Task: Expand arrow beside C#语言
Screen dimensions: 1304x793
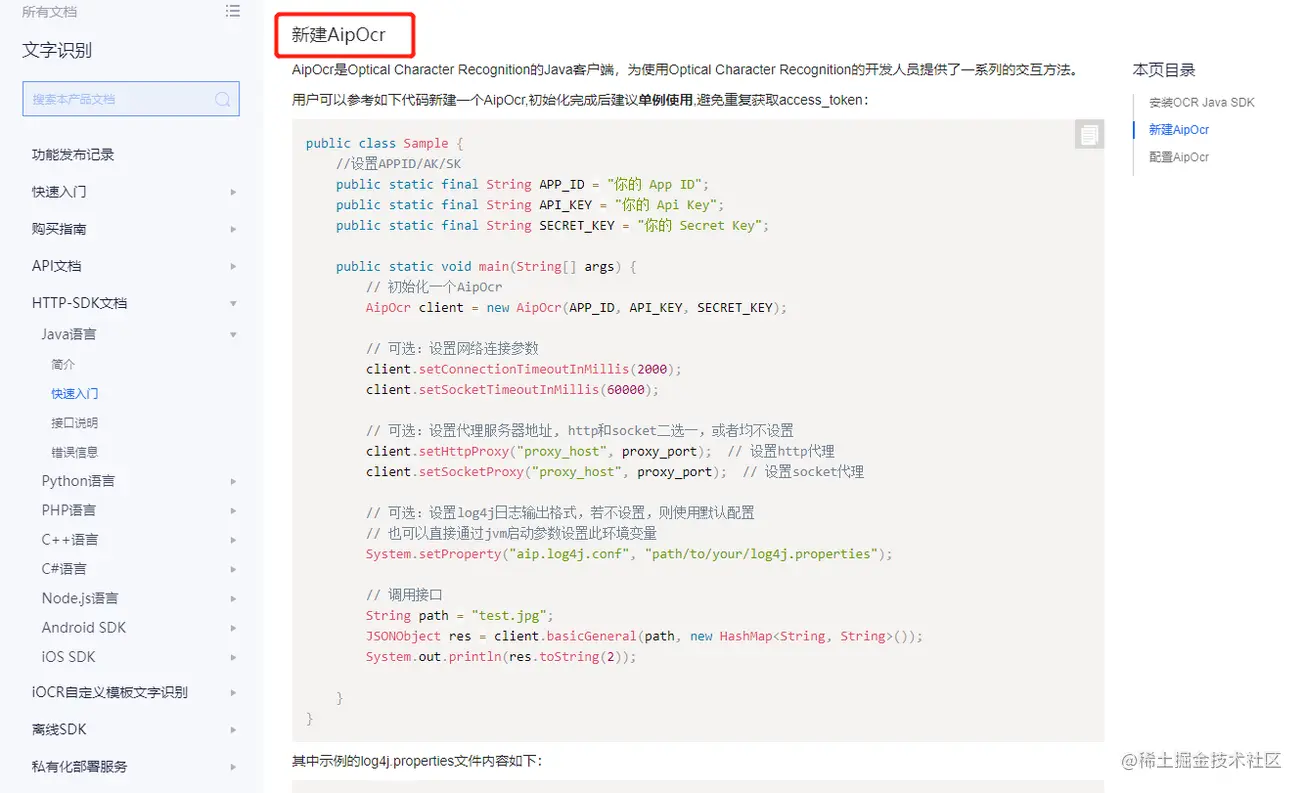Action: pyautogui.click(x=233, y=569)
